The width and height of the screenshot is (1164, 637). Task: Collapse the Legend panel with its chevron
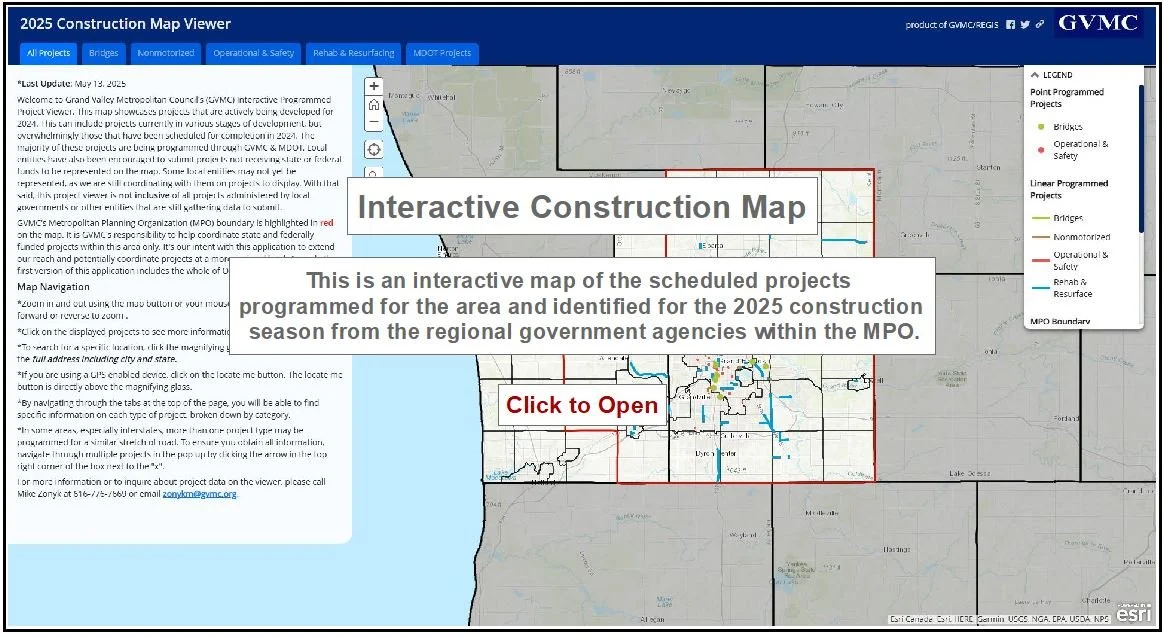(x=1035, y=75)
